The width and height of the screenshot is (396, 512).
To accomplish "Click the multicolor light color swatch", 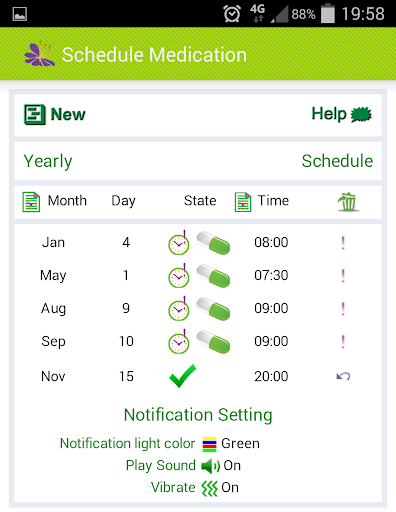I will [x=210, y=444].
